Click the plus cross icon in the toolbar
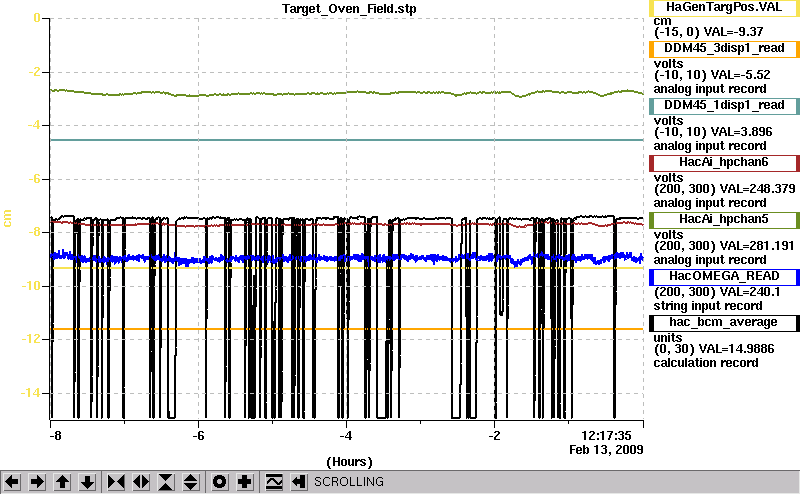The height and width of the screenshot is (494, 800). click(245, 482)
